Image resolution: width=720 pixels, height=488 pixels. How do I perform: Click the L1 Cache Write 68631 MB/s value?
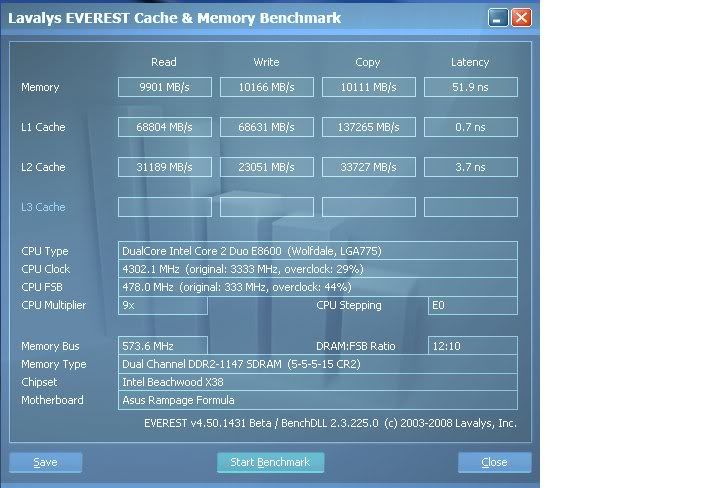(x=267, y=127)
